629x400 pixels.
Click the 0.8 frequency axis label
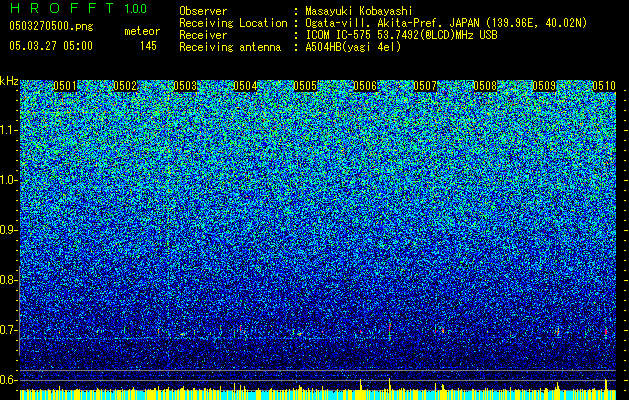[8, 280]
